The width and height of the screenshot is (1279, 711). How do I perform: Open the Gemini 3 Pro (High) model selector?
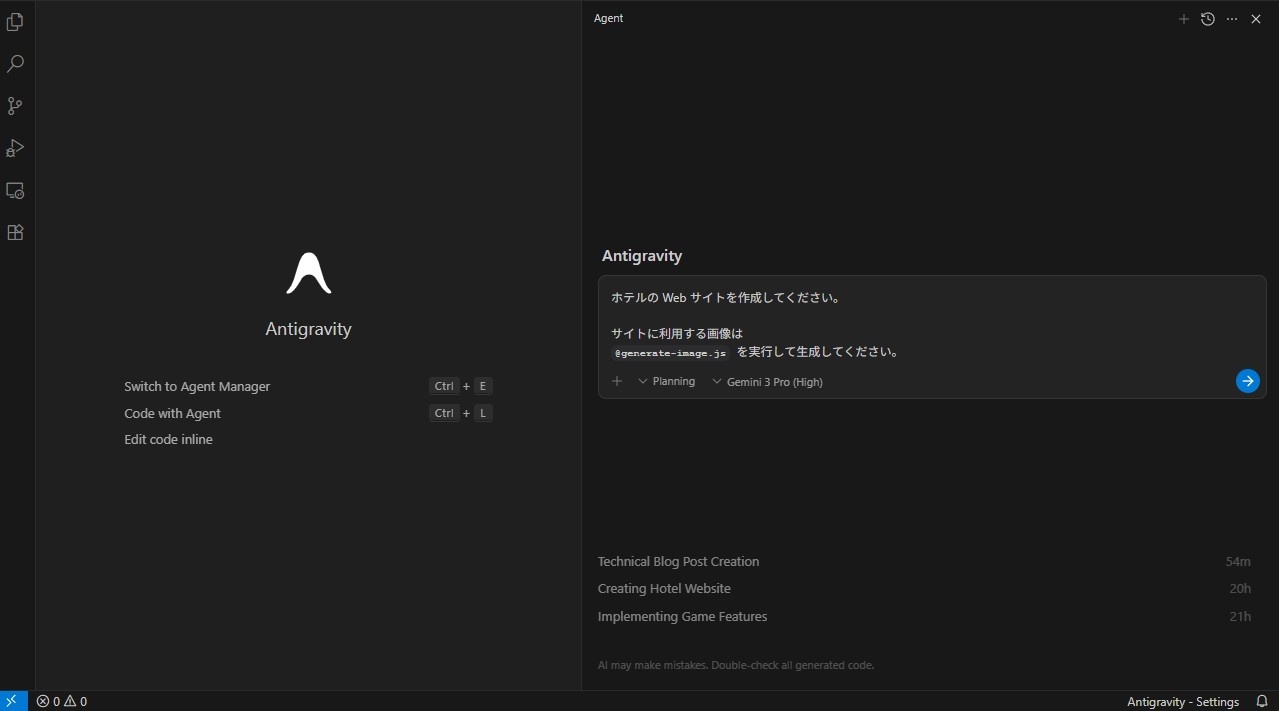[x=768, y=382]
